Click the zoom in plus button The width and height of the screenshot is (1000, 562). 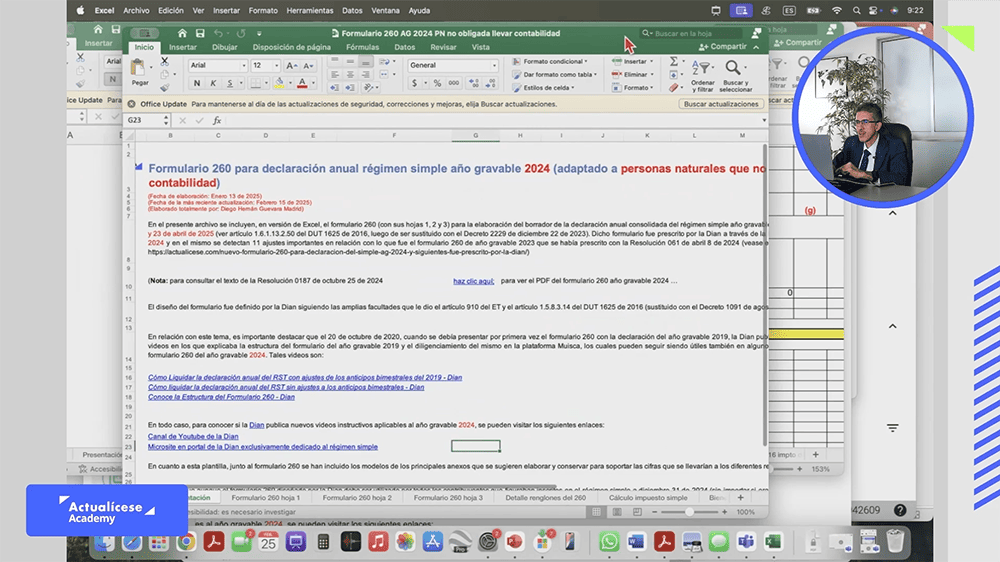(724, 512)
